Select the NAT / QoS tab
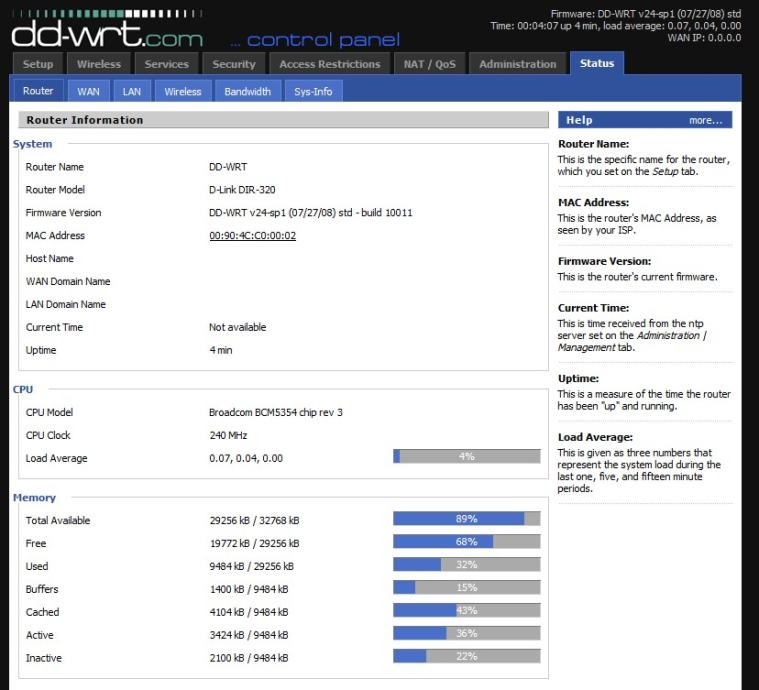The image size is (759, 690). (x=429, y=64)
